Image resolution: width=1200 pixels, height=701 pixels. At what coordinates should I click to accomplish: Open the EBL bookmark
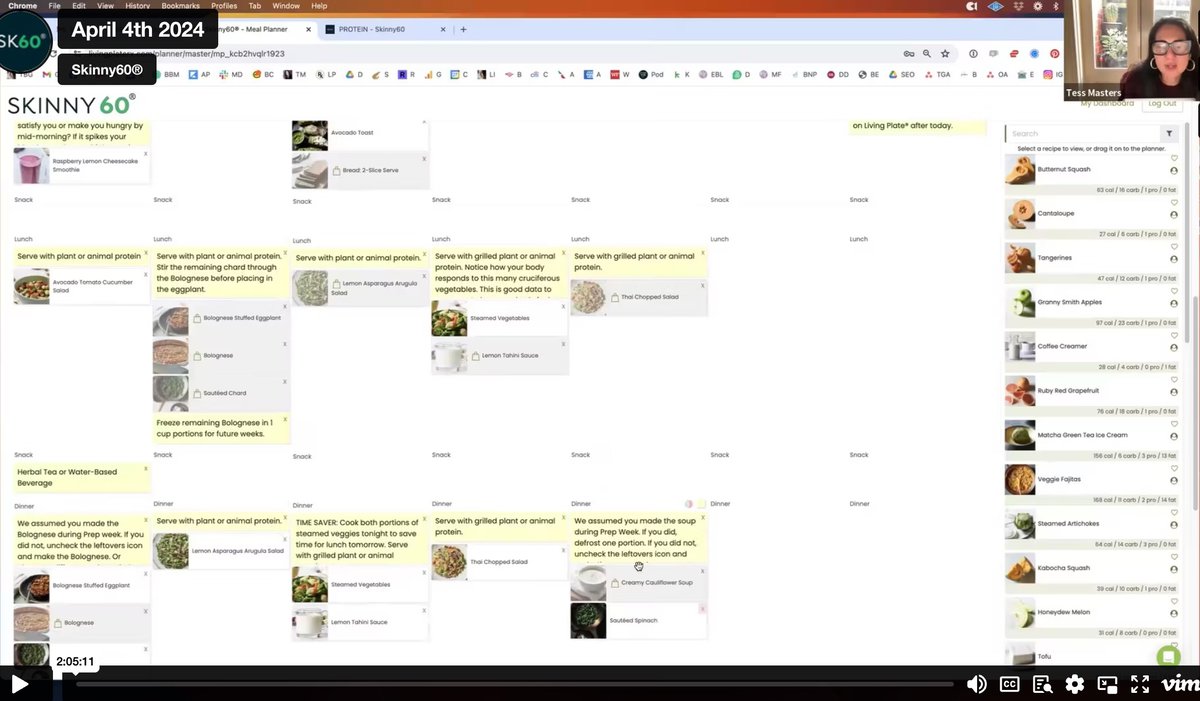(712, 74)
